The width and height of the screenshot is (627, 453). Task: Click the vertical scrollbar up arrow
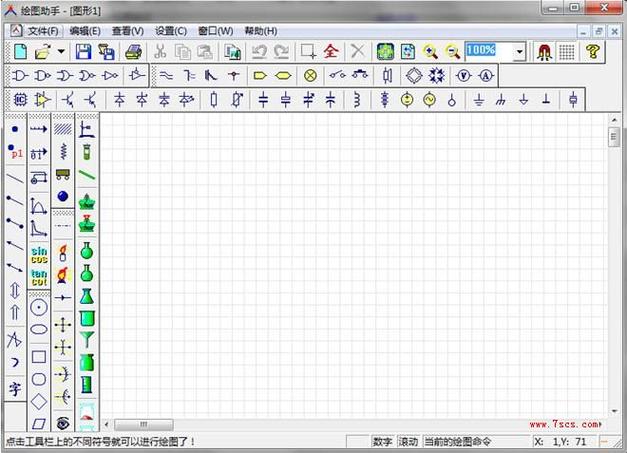pos(614,119)
